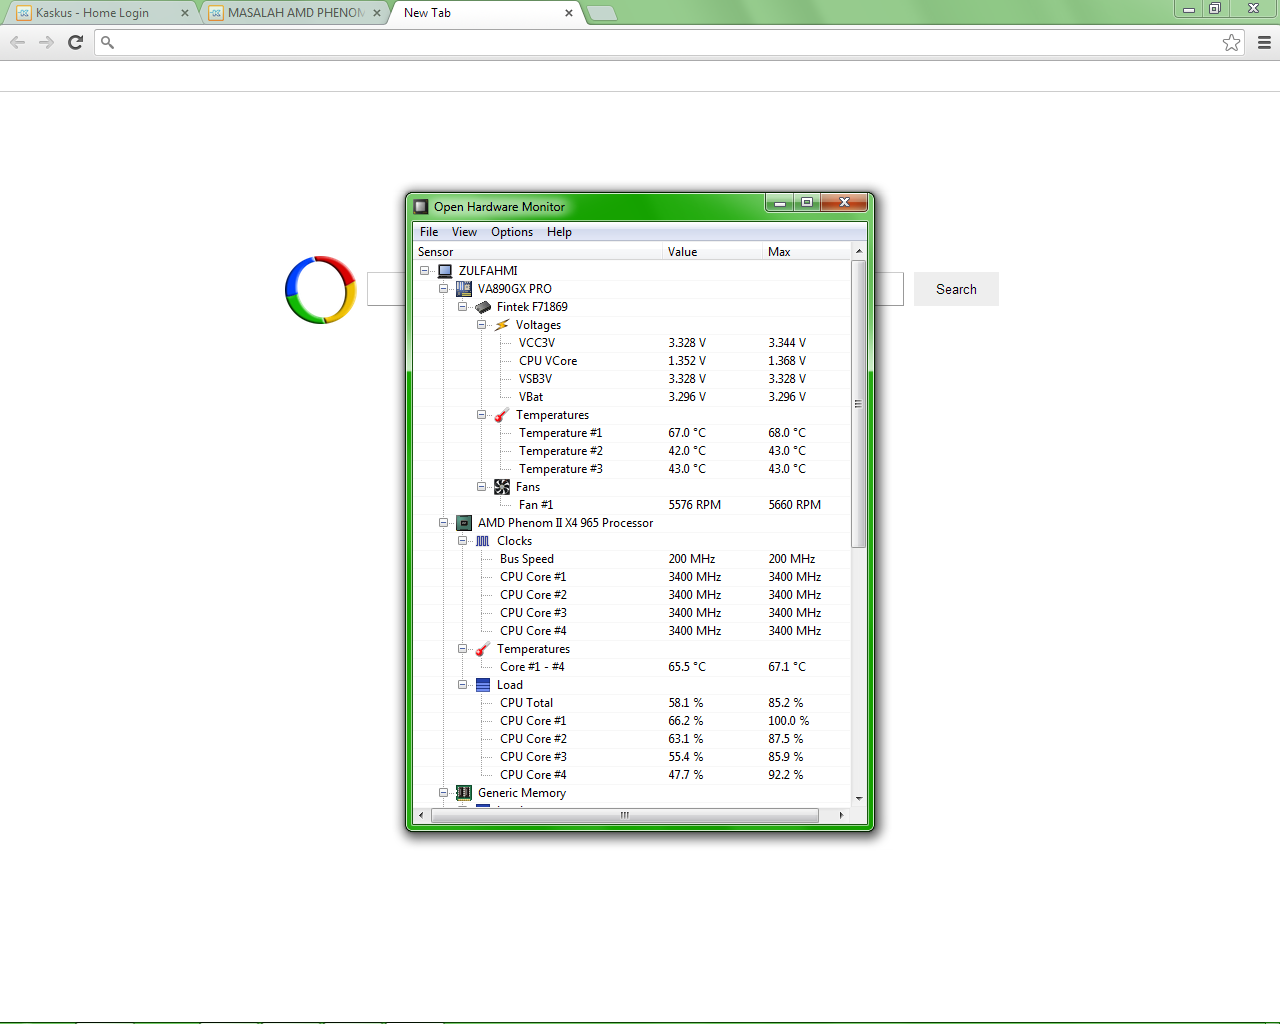
Task: Click the browser back arrow
Action: tap(18, 42)
